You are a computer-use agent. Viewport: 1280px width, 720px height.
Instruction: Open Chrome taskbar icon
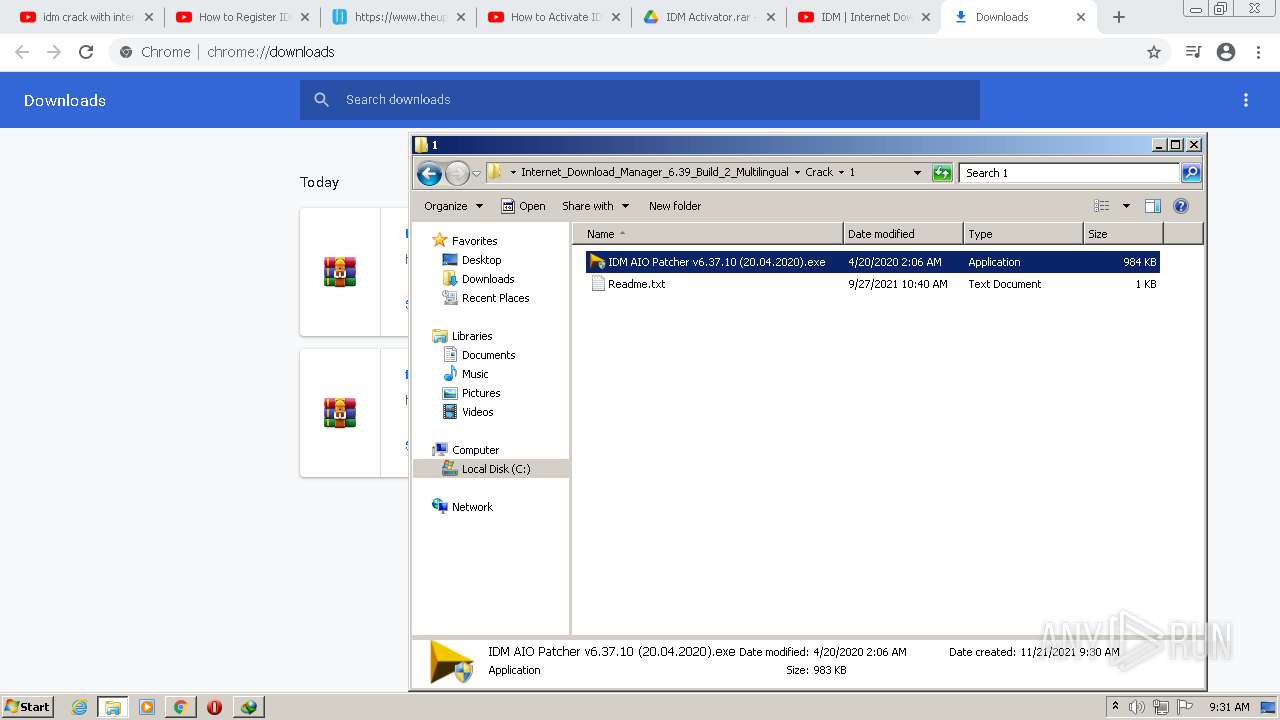point(180,707)
